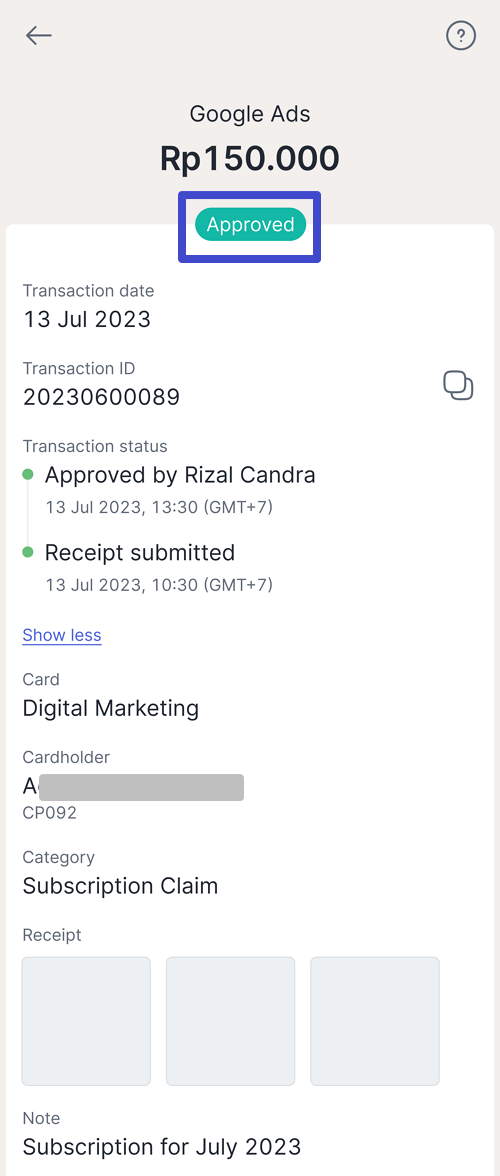Viewport: 500px width, 1176px height.
Task: Tap the cardholder code CP092
Action: pyautogui.click(x=49, y=813)
